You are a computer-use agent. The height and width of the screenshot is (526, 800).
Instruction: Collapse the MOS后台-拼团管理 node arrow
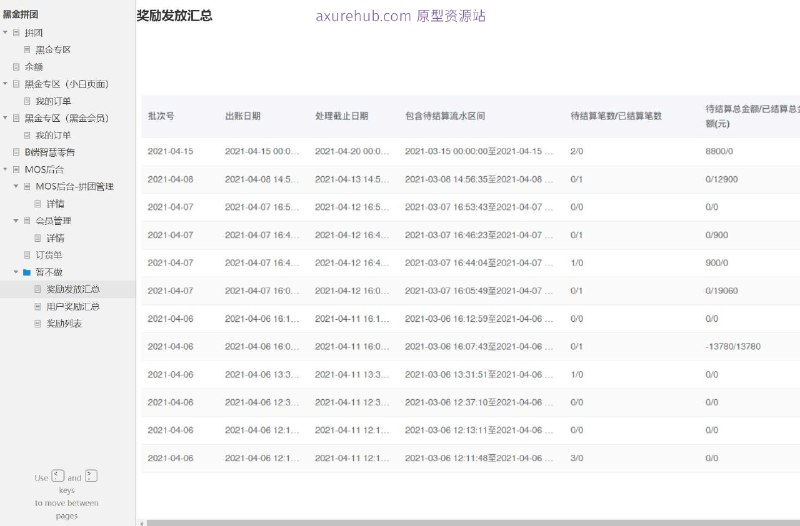[16, 186]
